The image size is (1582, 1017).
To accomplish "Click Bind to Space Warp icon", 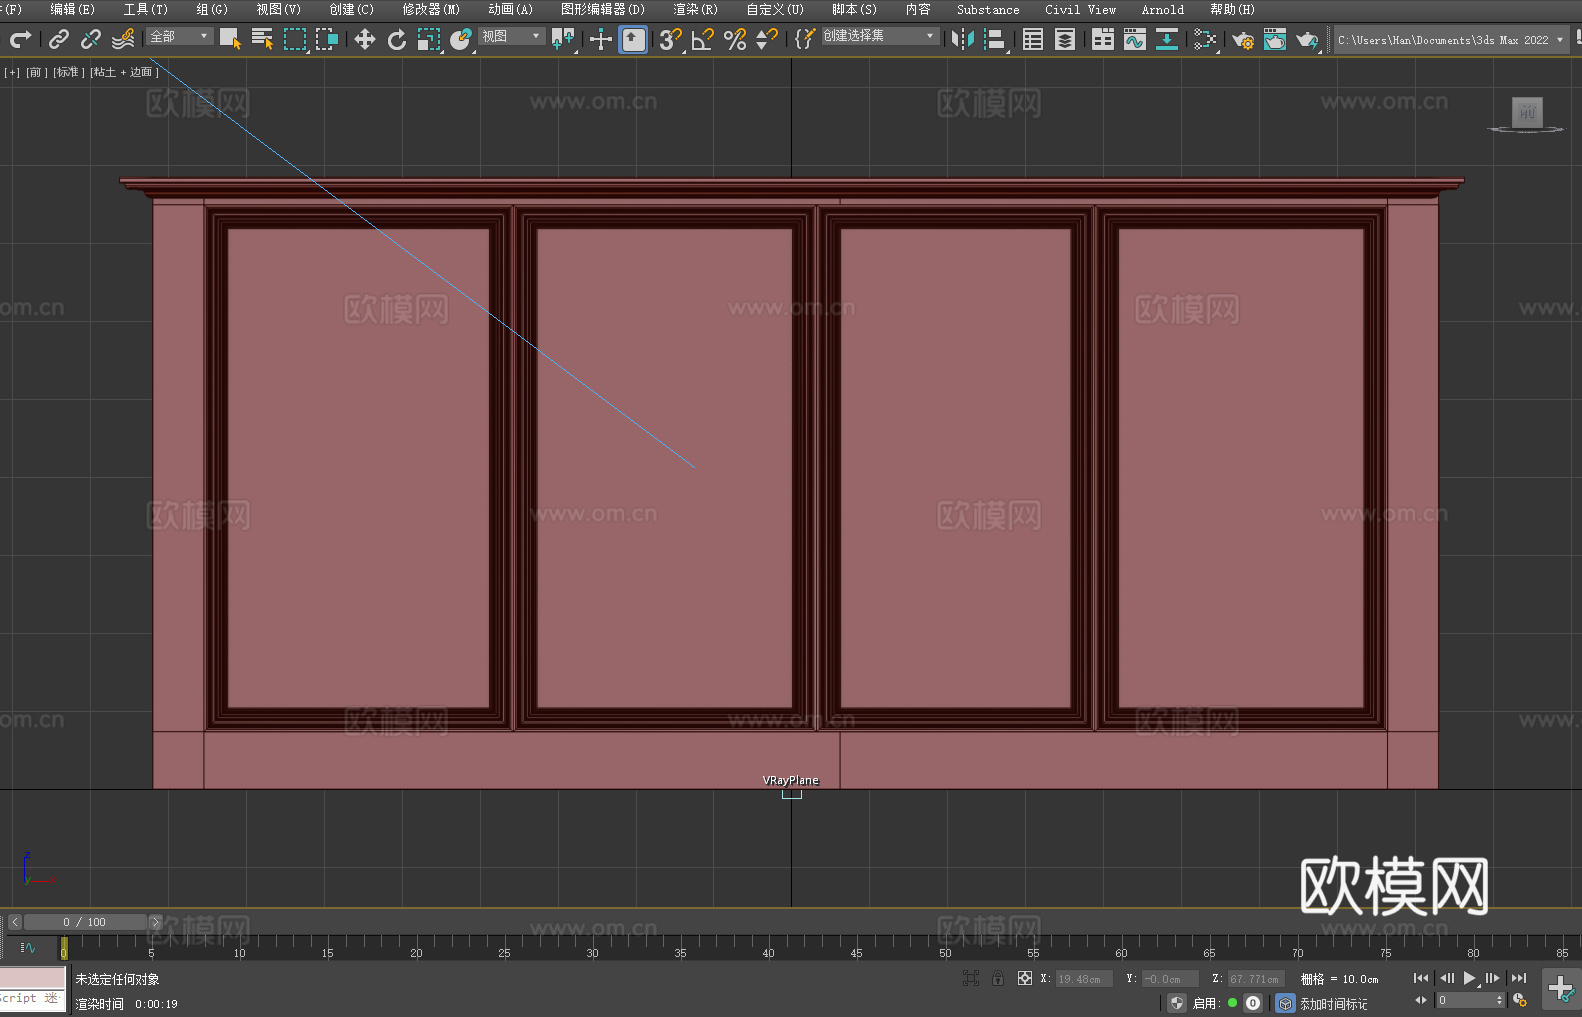I will coord(123,39).
